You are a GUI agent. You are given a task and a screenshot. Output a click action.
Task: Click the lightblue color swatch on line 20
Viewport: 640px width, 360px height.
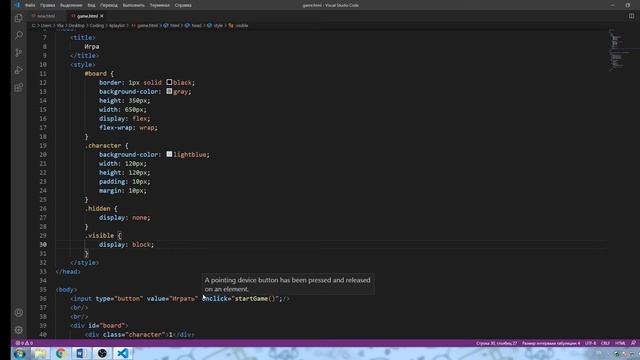pyautogui.click(x=169, y=154)
